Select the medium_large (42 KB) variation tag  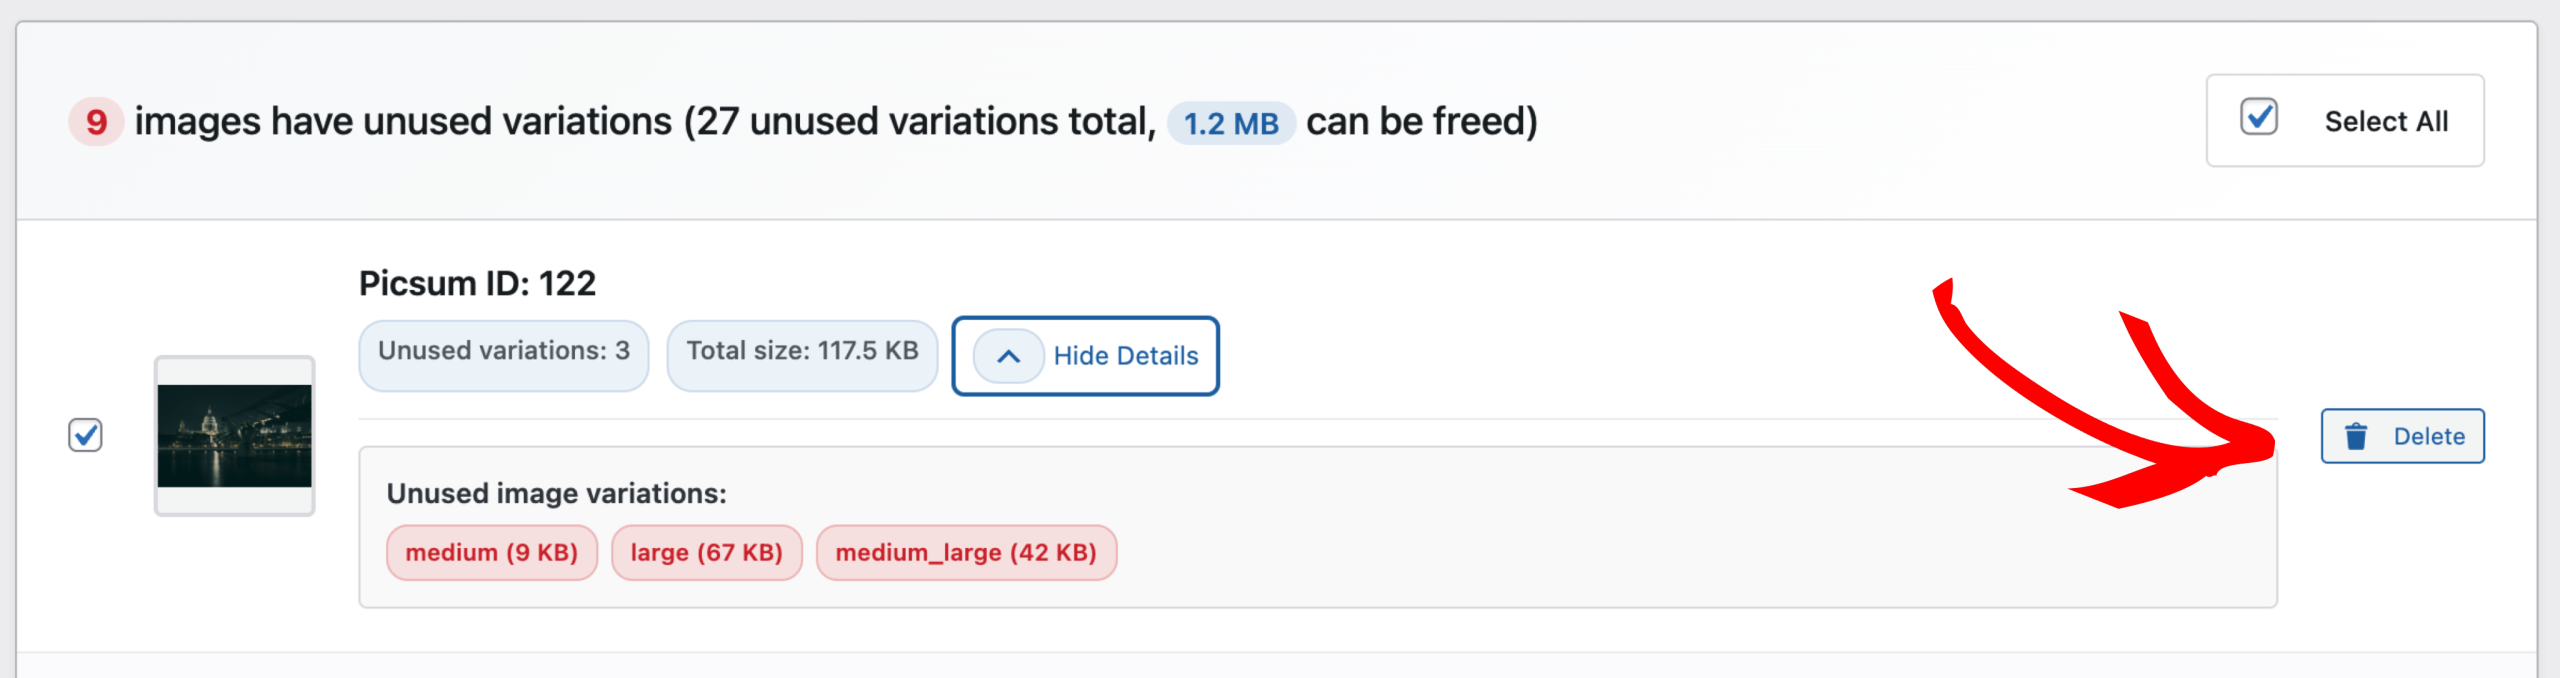point(966,553)
